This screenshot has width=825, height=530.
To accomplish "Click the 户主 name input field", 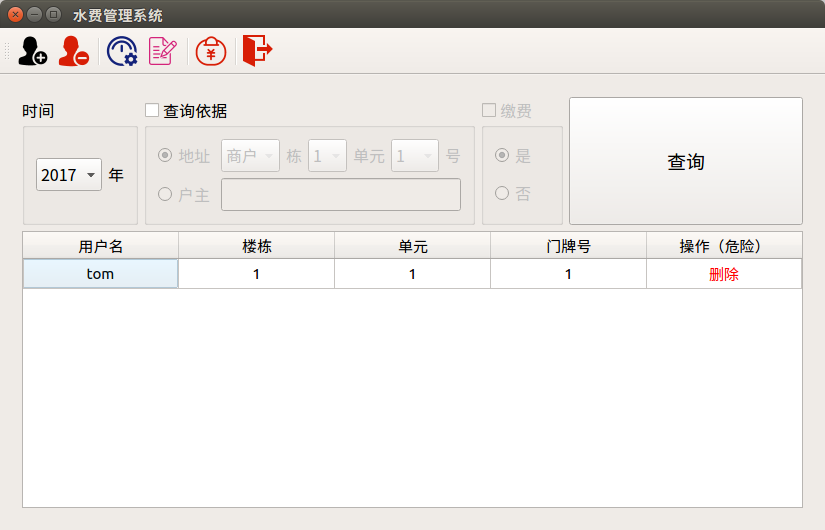I will click(x=341, y=195).
